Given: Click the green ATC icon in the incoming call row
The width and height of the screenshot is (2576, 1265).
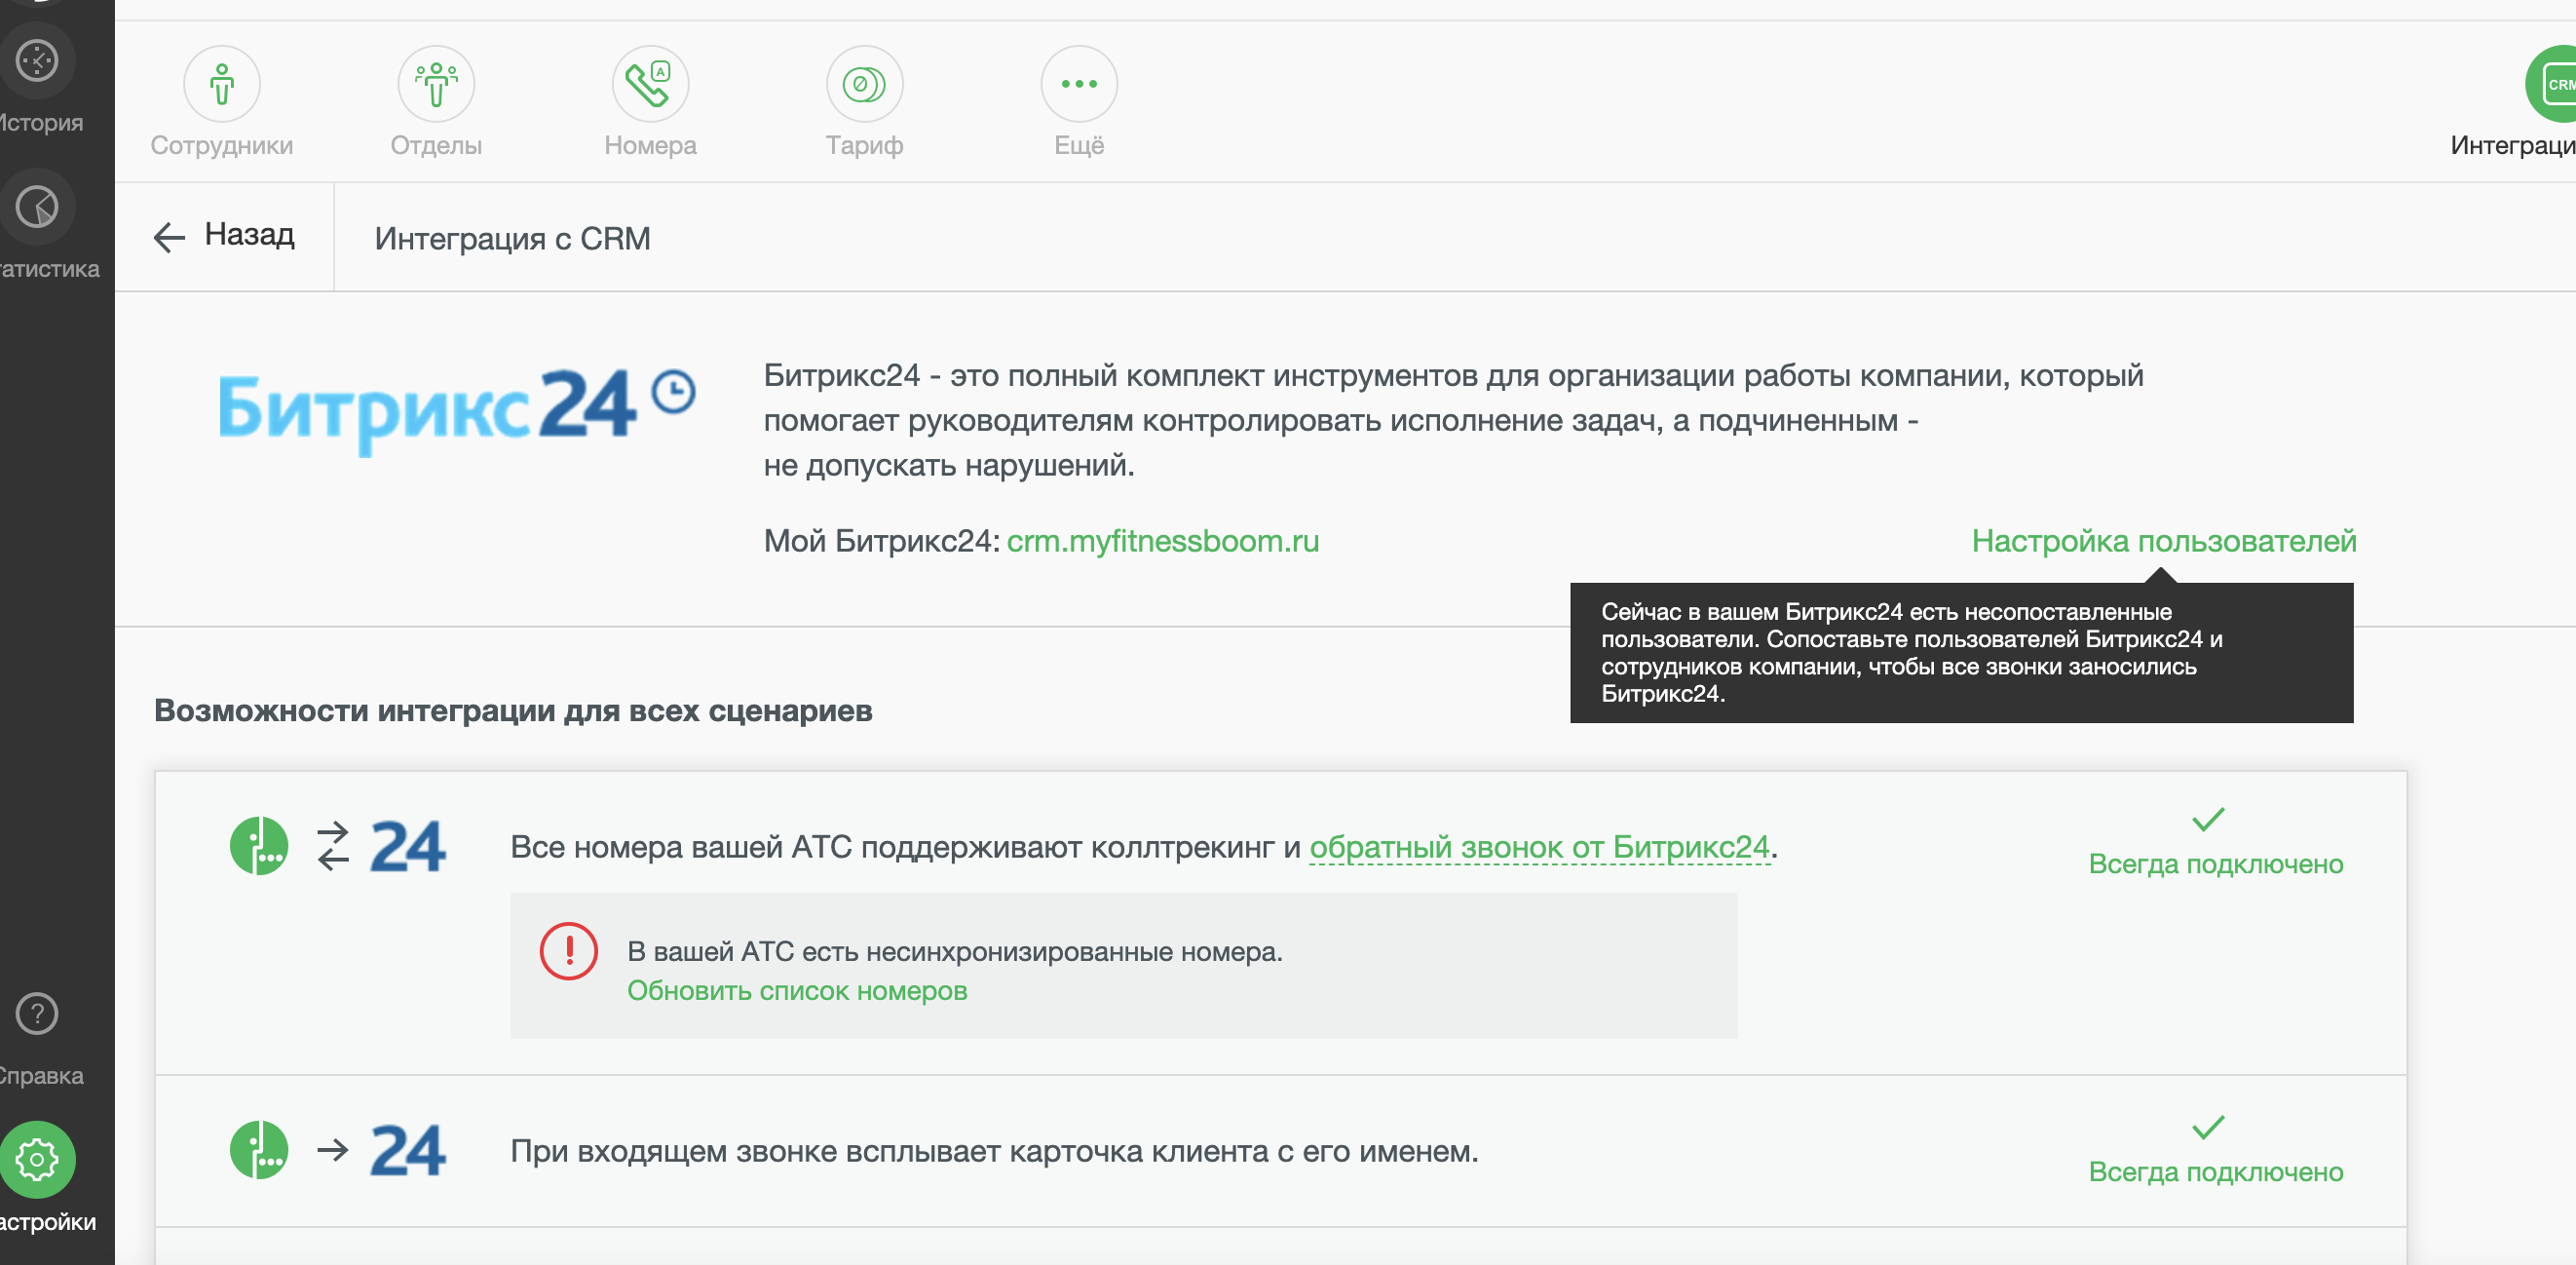Looking at the screenshot, I should pyautogui.click(x=259, y=1150).
